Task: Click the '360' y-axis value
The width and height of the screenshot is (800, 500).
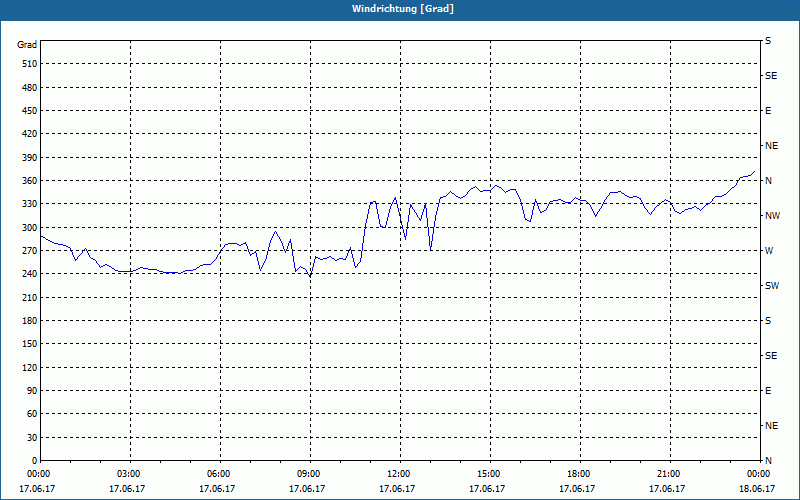Action: pyautogui.click(x=30, y=181)
